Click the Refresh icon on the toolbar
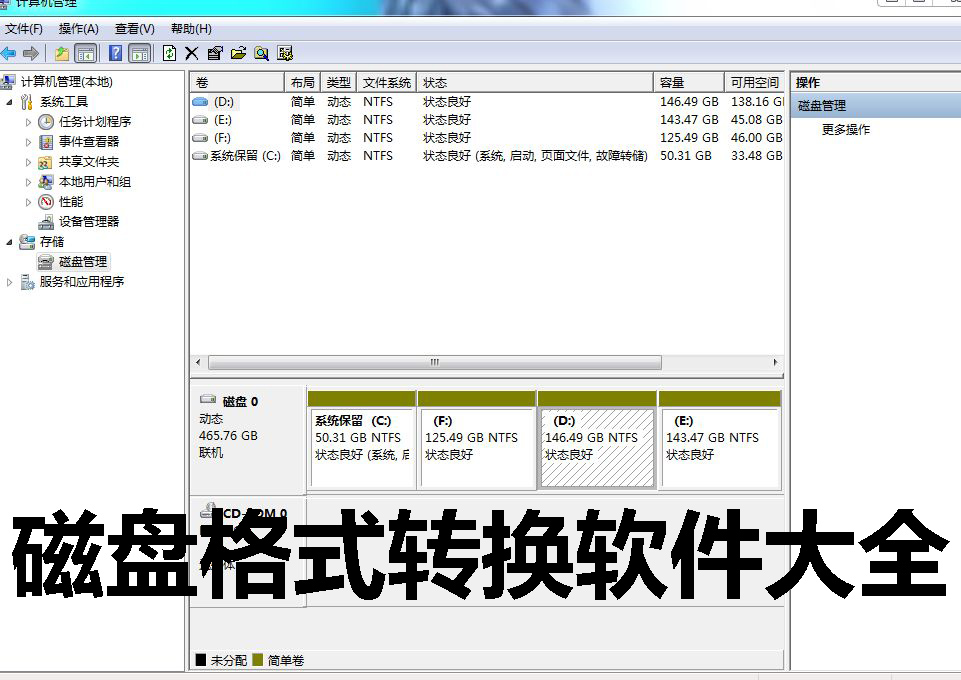Screen dimensions: 961x680 [x=169, y=53]
